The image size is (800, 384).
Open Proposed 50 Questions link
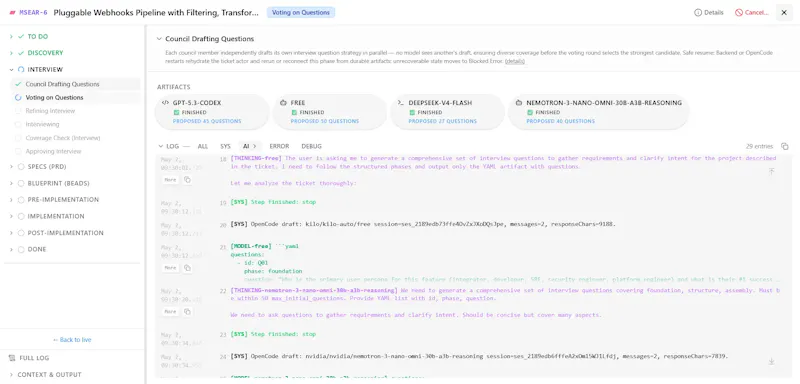tap(324, 121)
